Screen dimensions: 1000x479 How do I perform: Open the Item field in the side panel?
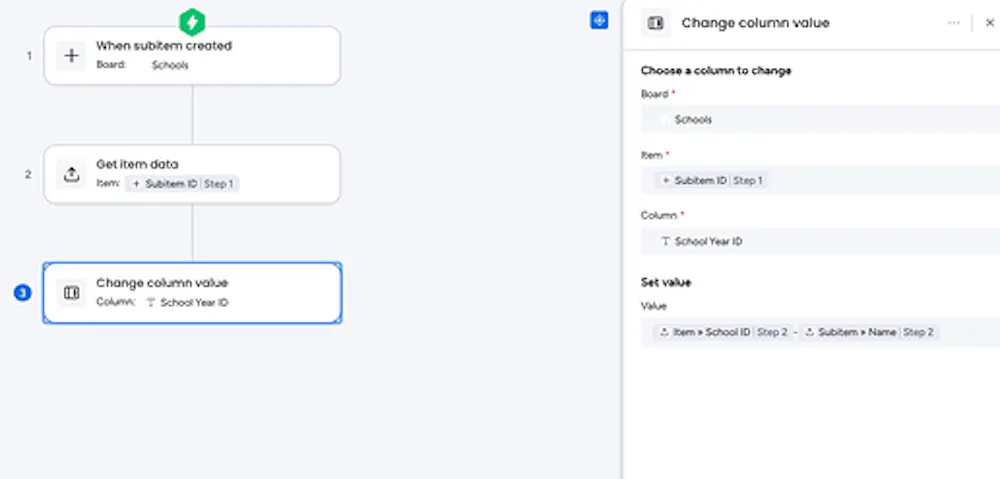click(x=820, y=181)
